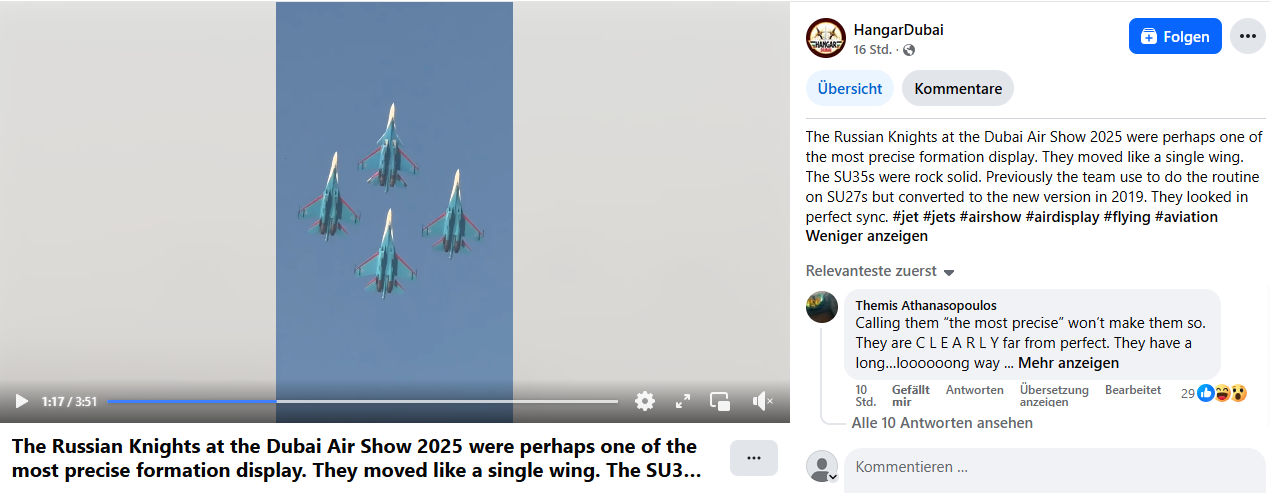Screen dimensions: 1270x493
Task: Expand comment with Mehr anzeigen
Action: 1068,363
